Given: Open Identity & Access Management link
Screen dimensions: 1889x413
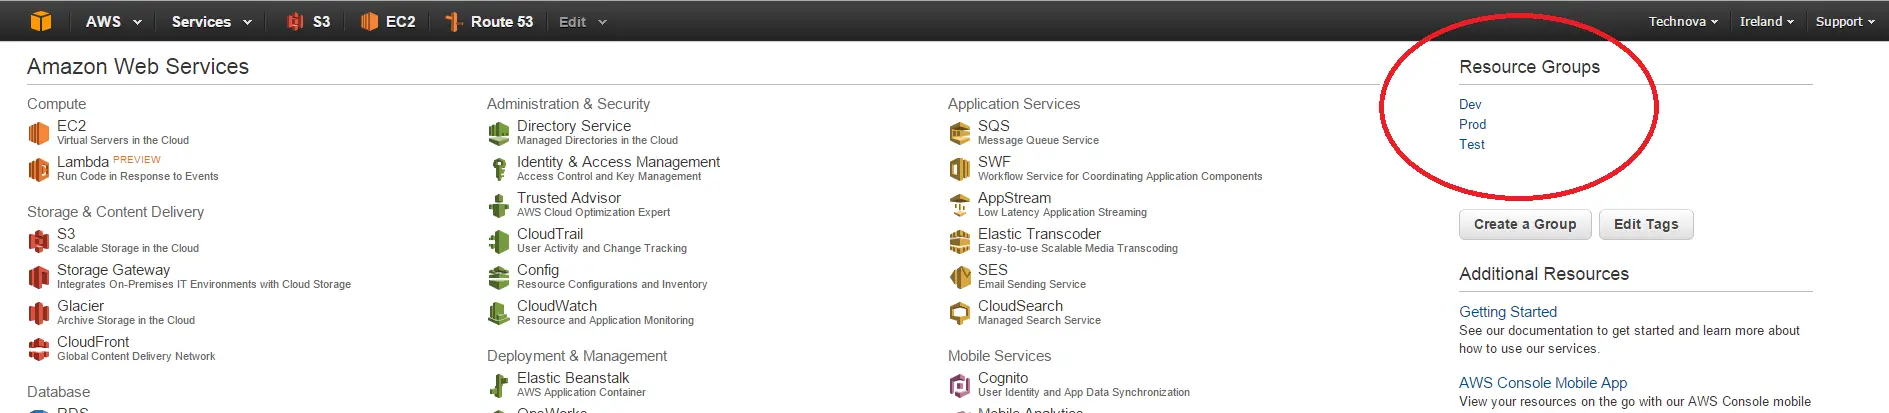Looking at the screenshot, I should coord(618,161).
